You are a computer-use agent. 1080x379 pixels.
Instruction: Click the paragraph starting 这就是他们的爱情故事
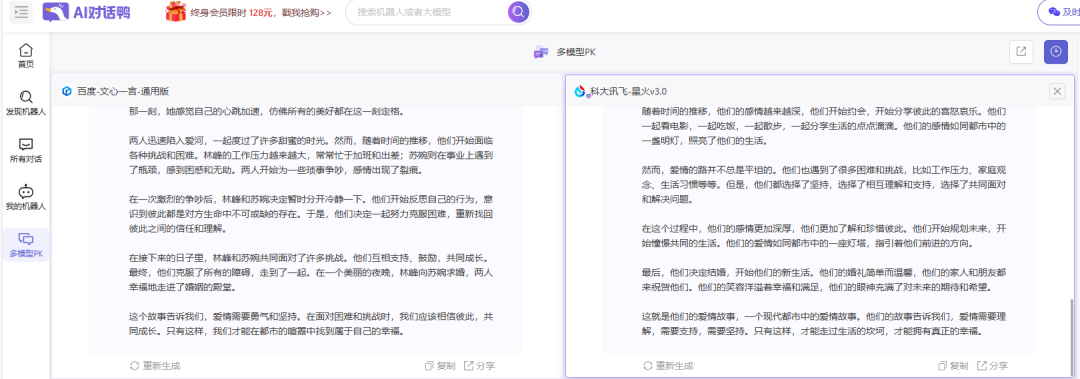point(824,324)
